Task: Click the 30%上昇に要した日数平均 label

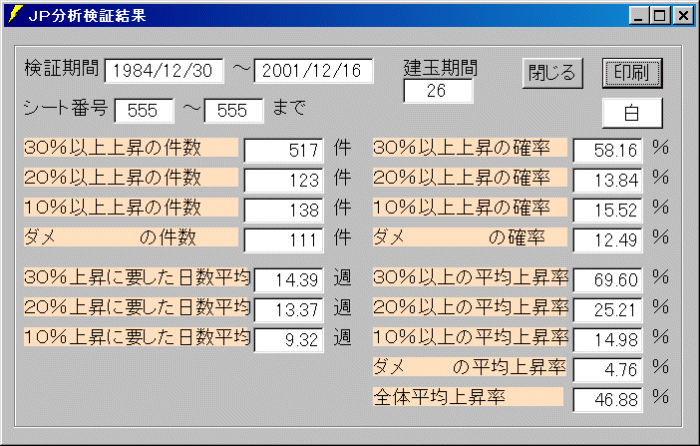Action: tap(137, 277)
